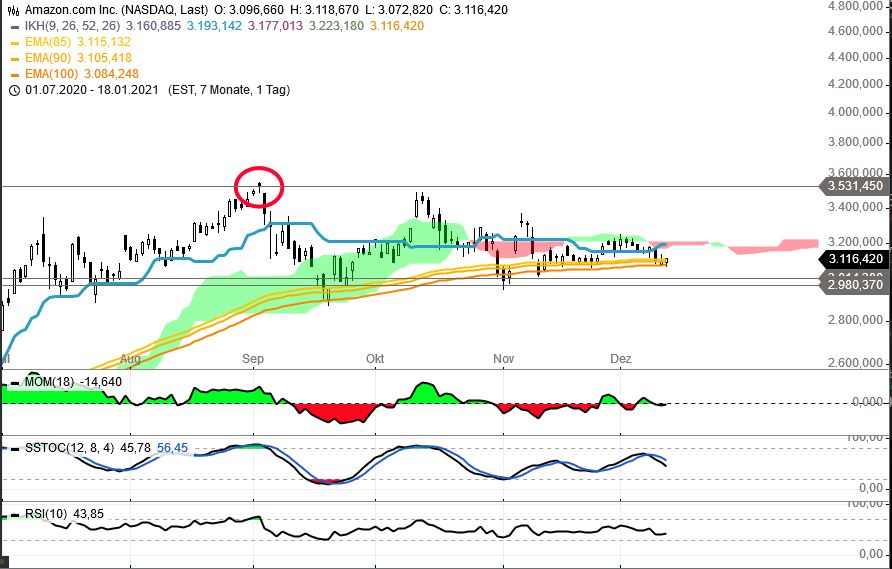
Task: Click the IKH color dash marker
Action: 15,26
